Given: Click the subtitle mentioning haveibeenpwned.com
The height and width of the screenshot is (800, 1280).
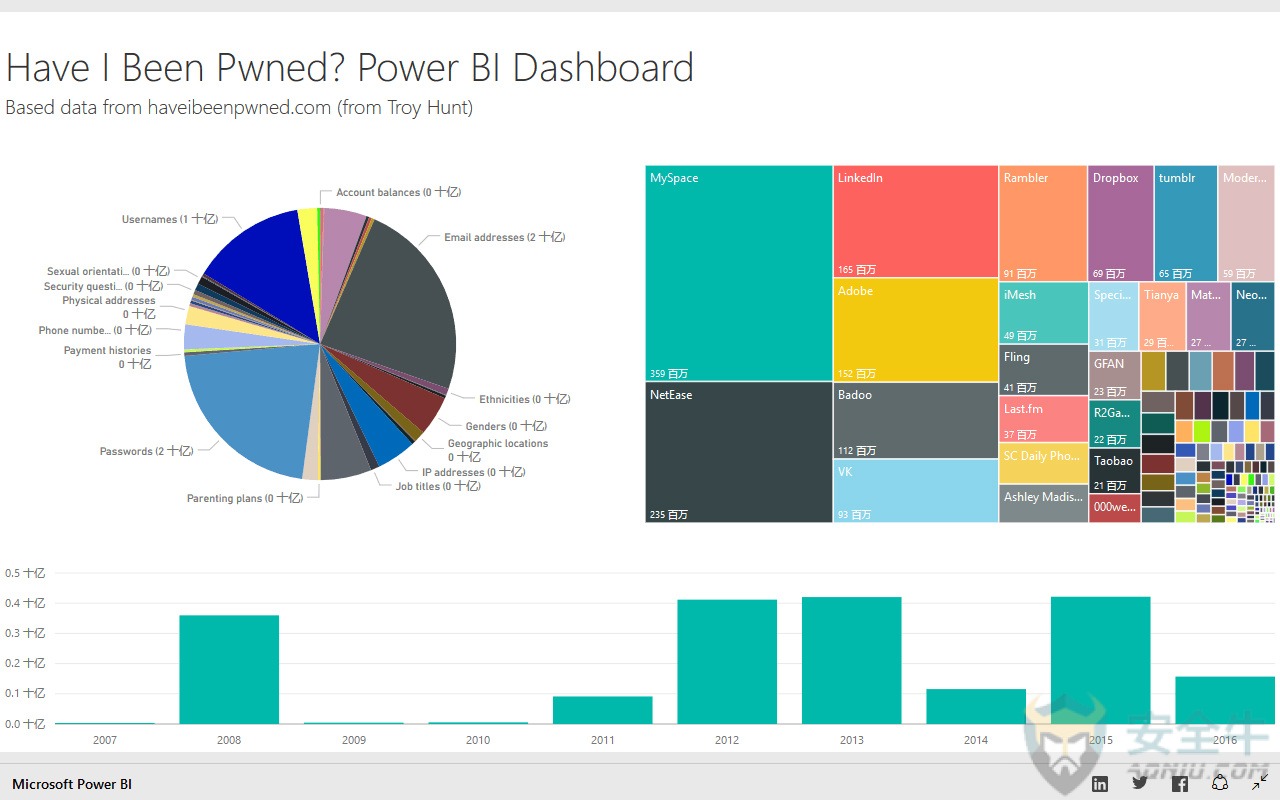Looking at the screenshot, I should 239,107.
